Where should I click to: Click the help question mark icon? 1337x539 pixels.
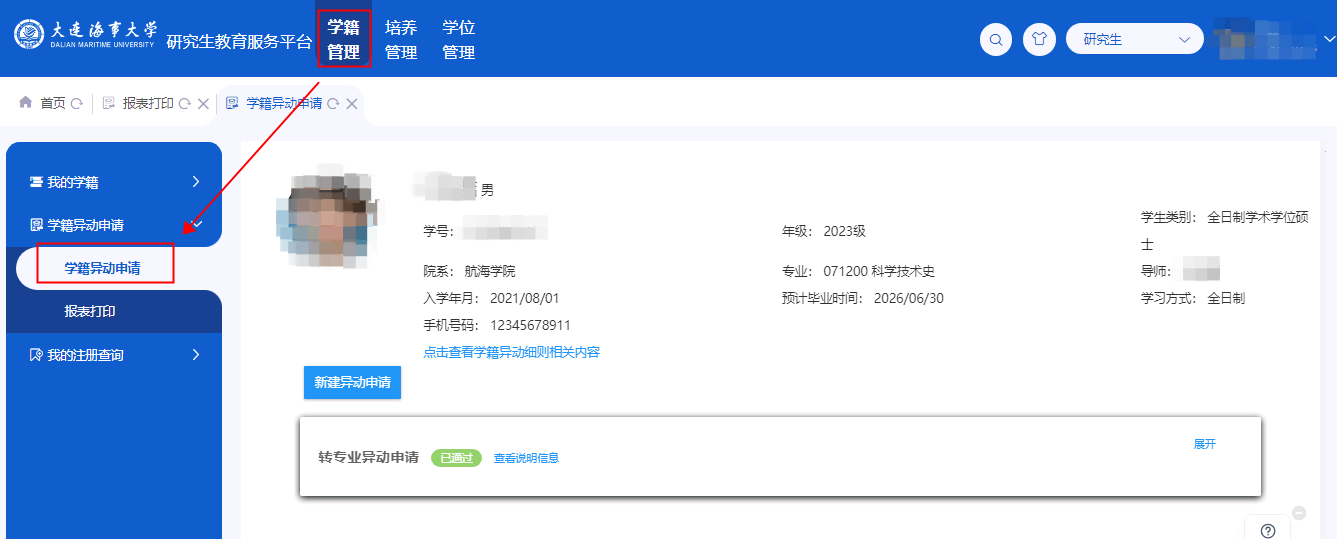click(x=1268, y=530)
